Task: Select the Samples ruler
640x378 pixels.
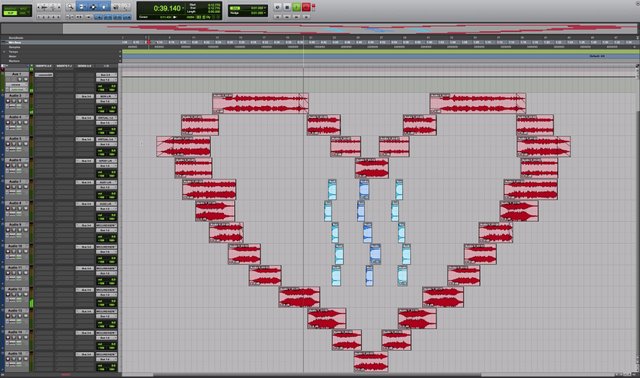Action: click(x=14, y=47)
